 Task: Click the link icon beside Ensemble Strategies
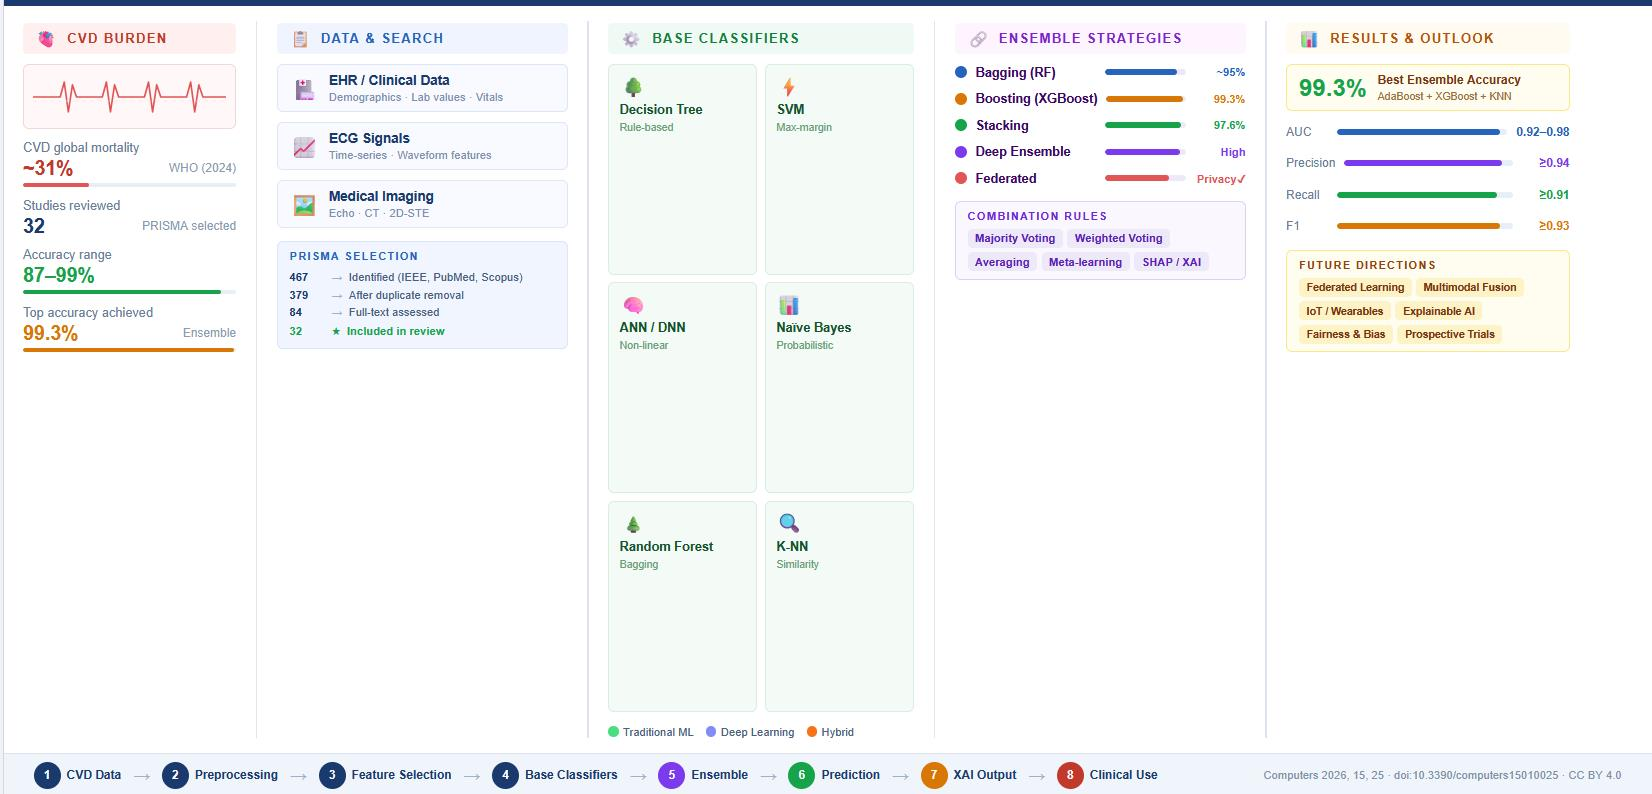point(978,39)
